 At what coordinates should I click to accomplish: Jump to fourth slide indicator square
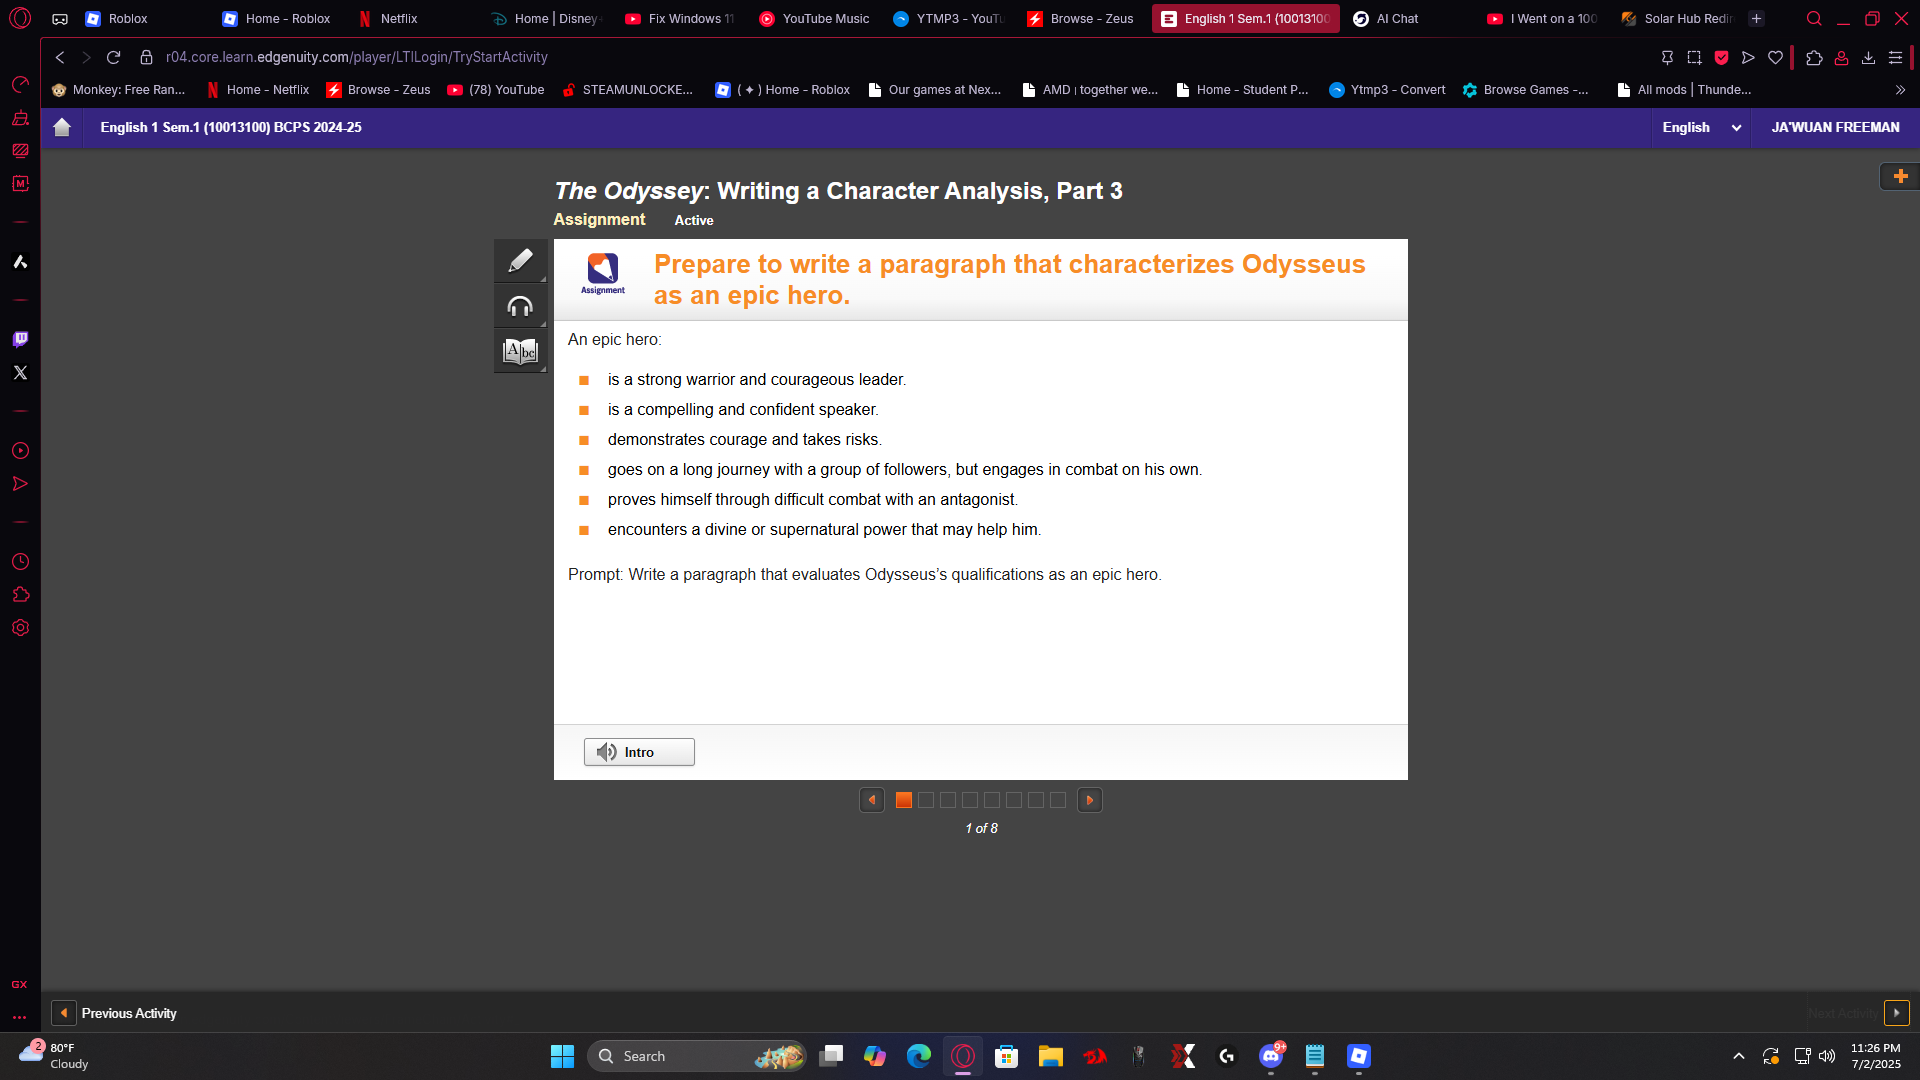[970, 800]
